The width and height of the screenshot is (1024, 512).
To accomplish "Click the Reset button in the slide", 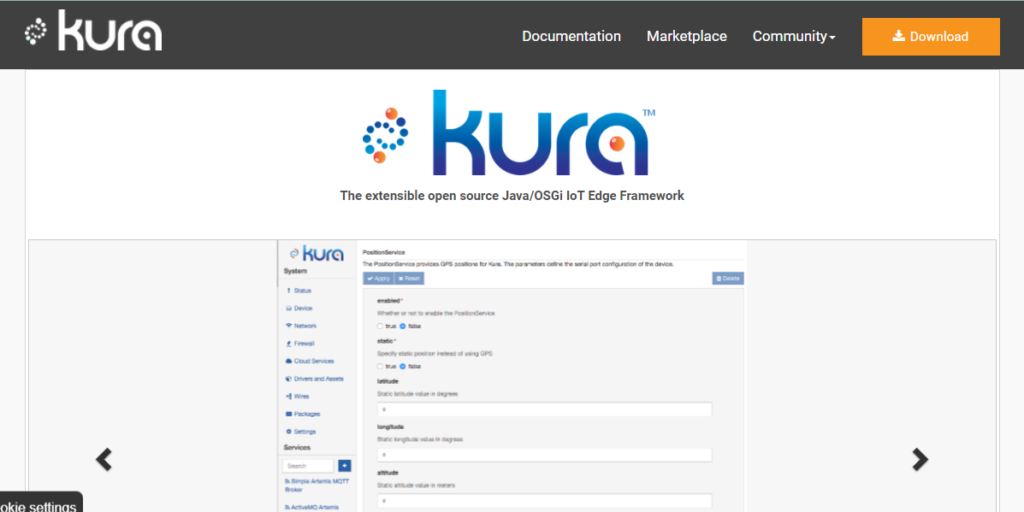I will pos(409,278).
